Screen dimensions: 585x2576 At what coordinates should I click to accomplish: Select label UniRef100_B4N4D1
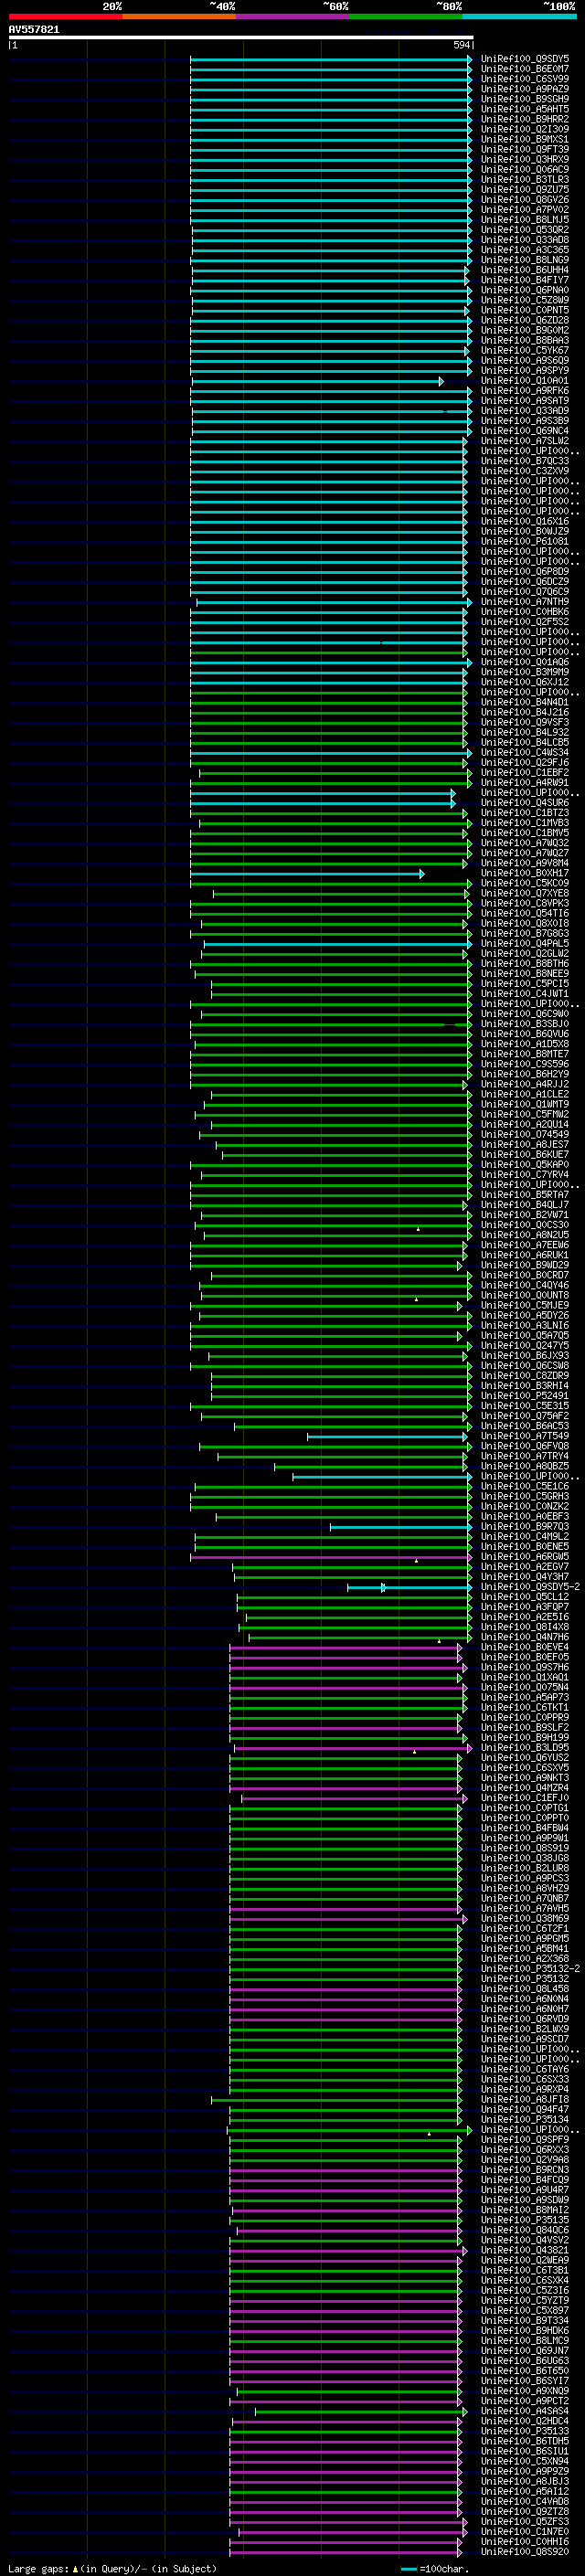525,702
